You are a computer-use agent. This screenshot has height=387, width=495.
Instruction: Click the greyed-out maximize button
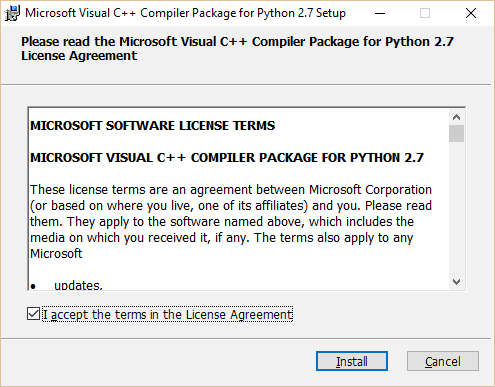pos(425,13)
